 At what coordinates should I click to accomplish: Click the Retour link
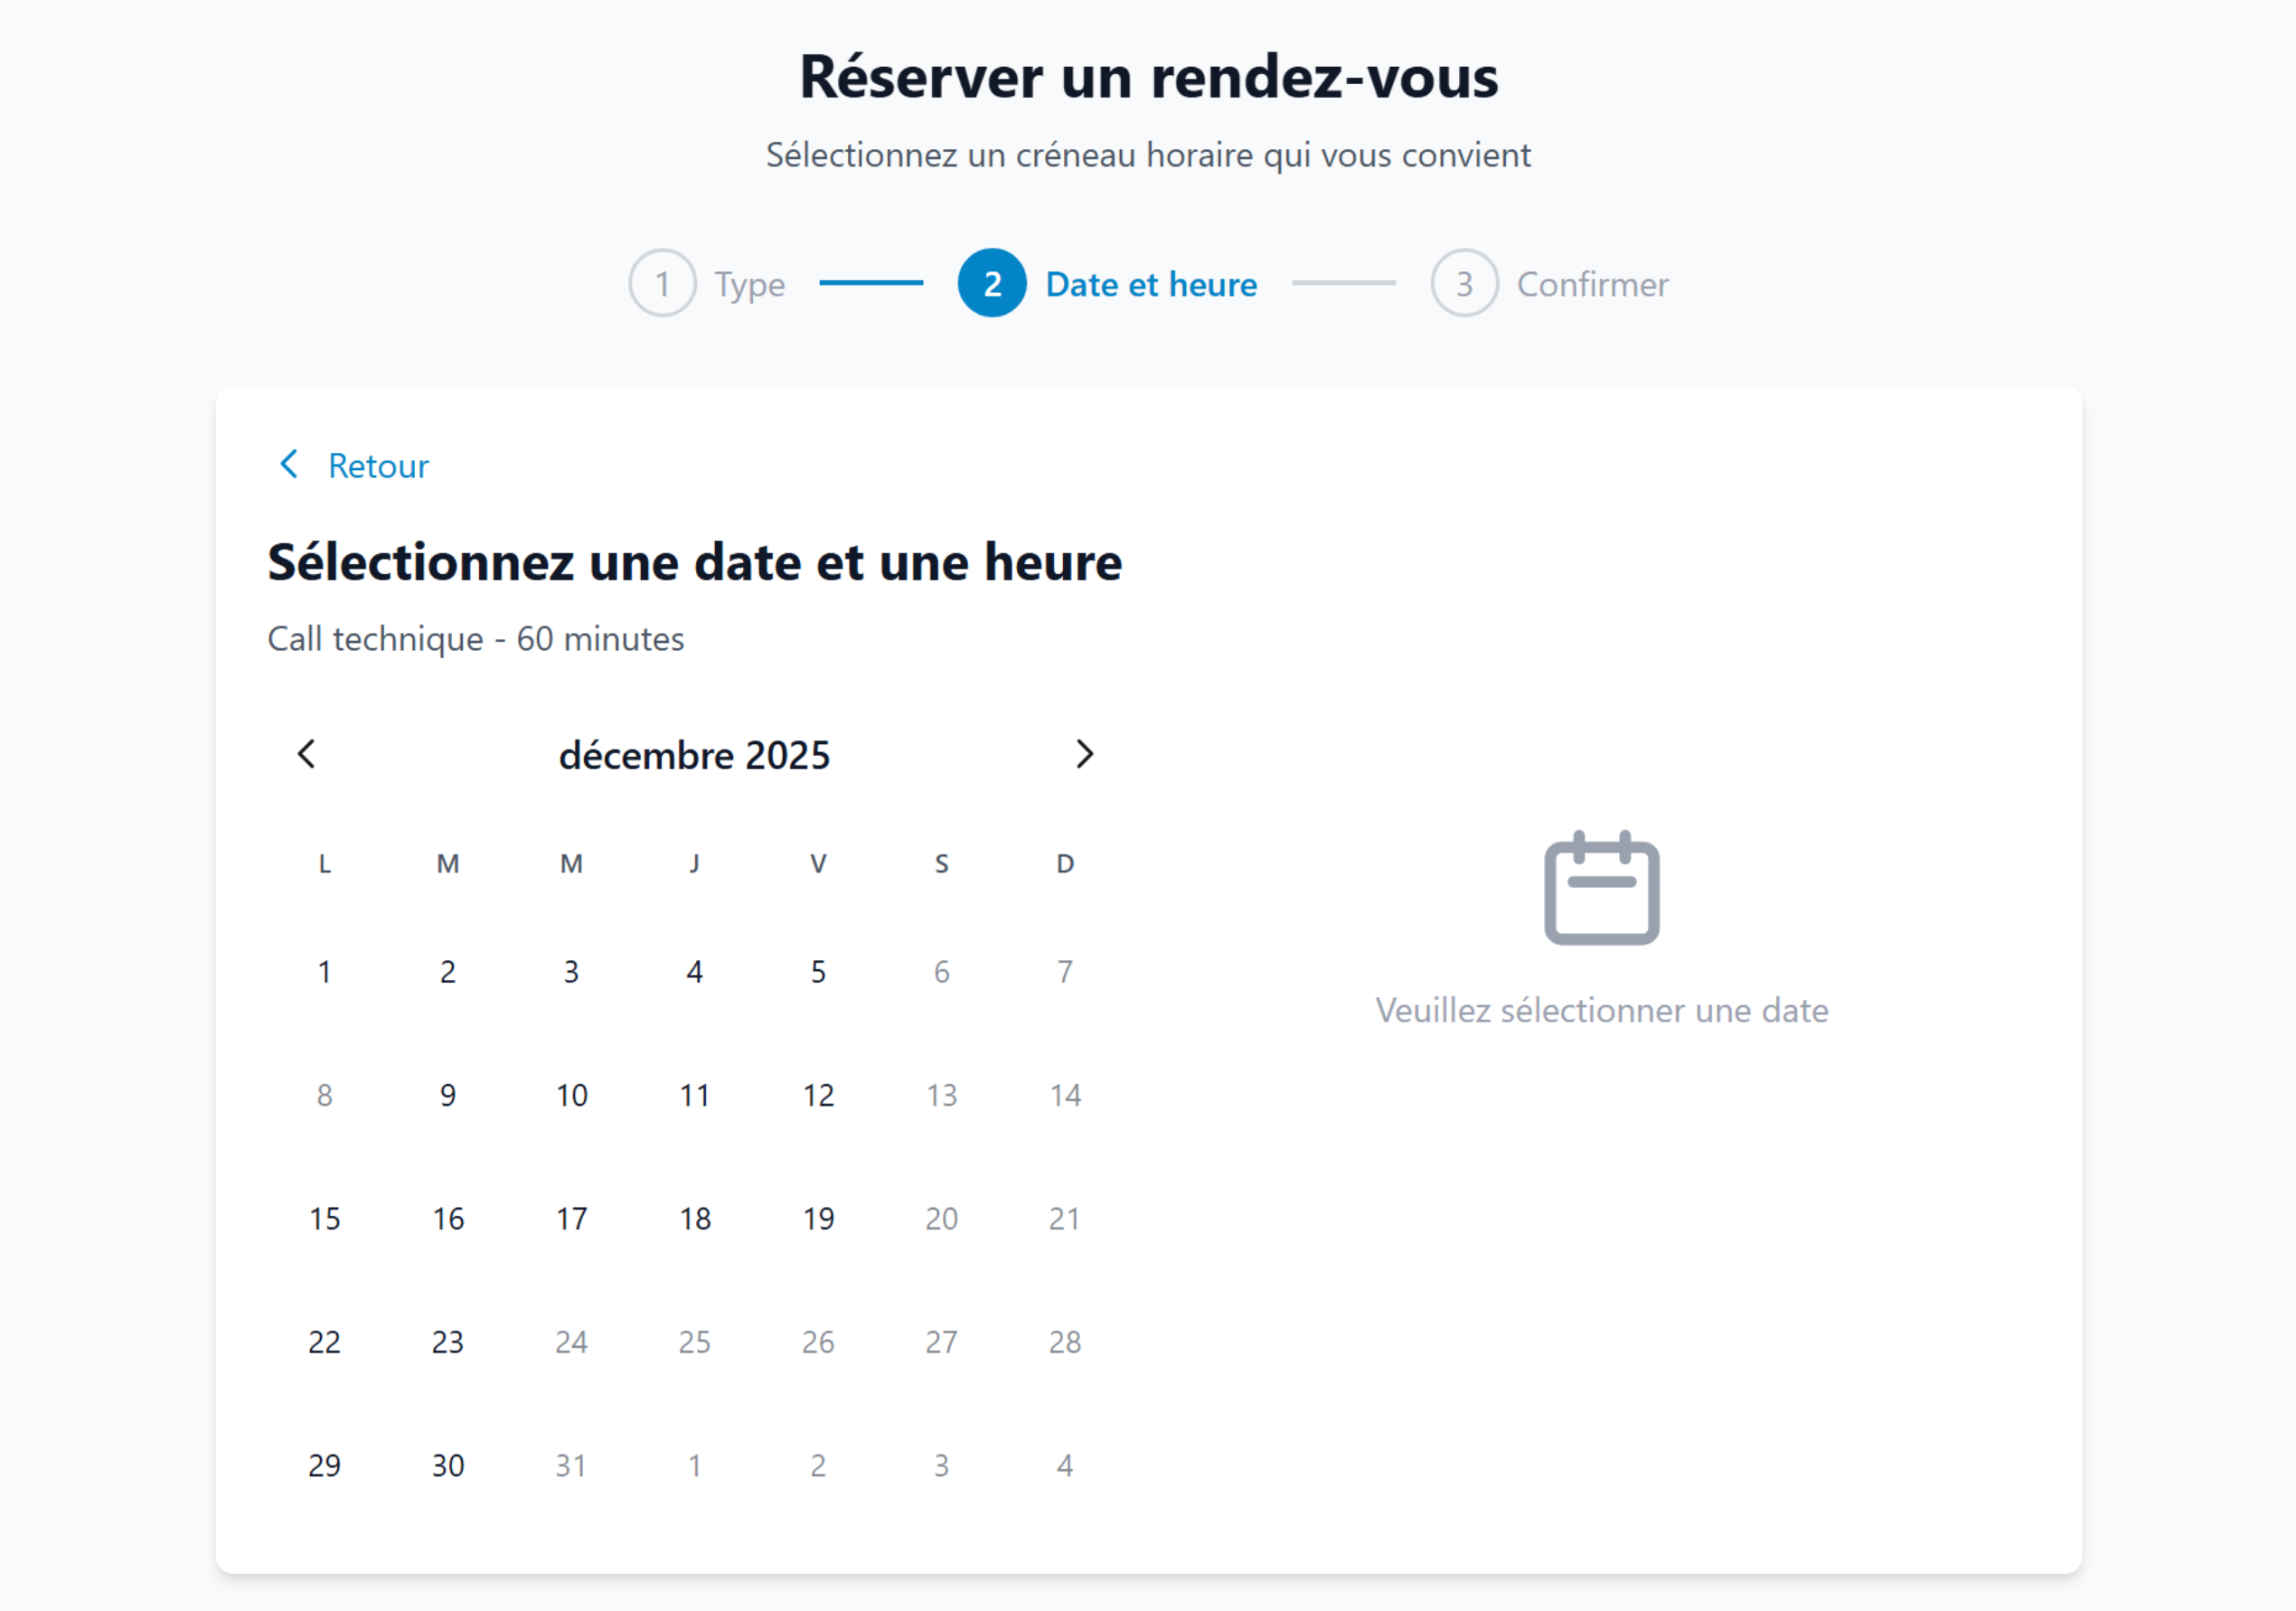[x=377, y=465]
